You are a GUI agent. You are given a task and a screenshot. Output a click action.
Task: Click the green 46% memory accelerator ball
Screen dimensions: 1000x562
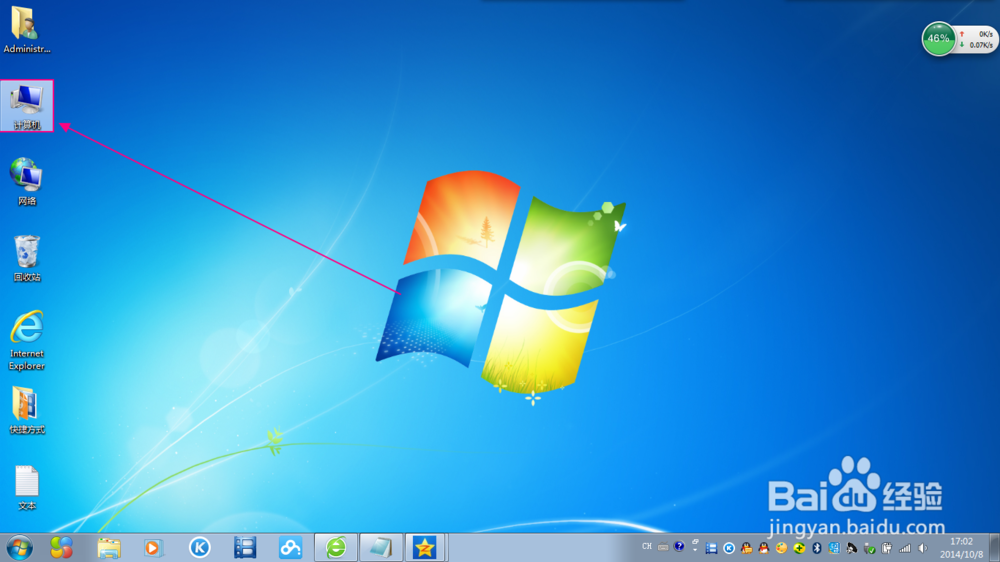(938, 39)
